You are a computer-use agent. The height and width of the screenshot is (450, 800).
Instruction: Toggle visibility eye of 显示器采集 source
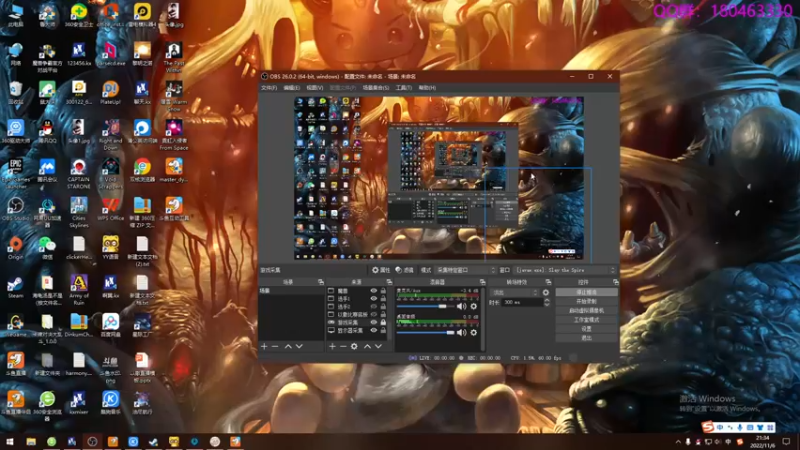(x=373, y=331)
